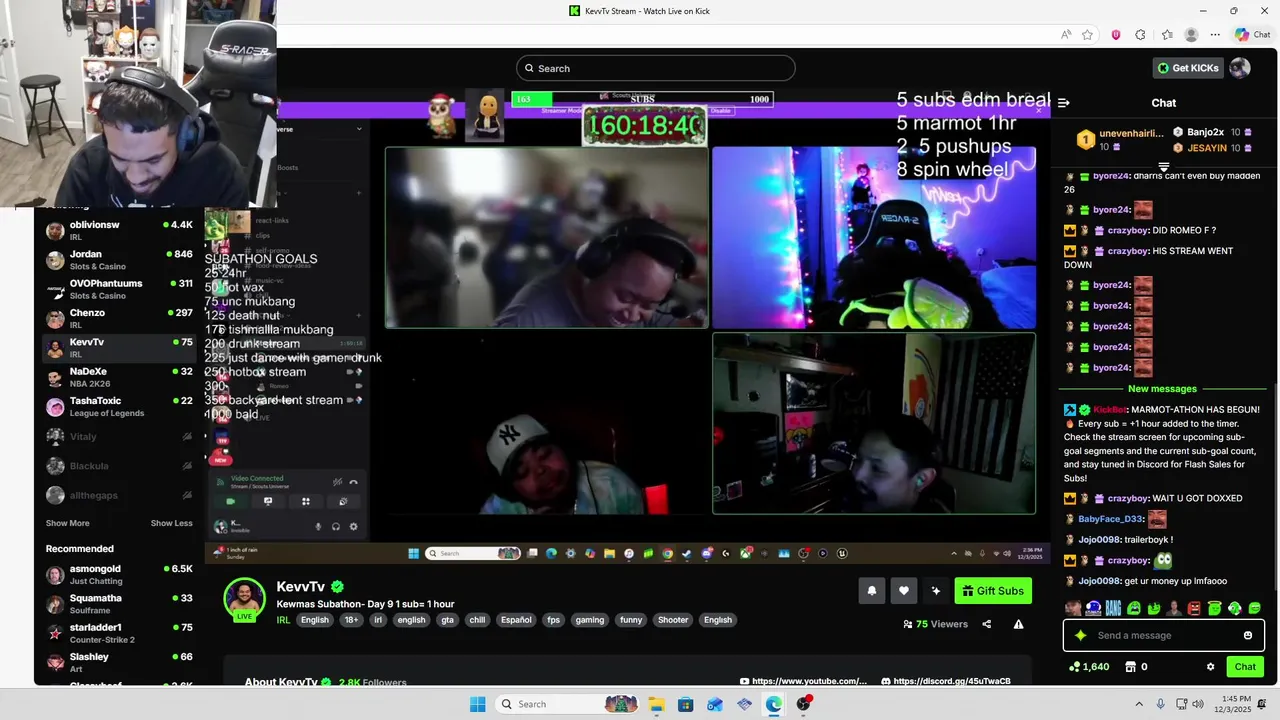
Task: Open Squamatha Soulframe recommended channel
Action: click(x=120, y=603)
